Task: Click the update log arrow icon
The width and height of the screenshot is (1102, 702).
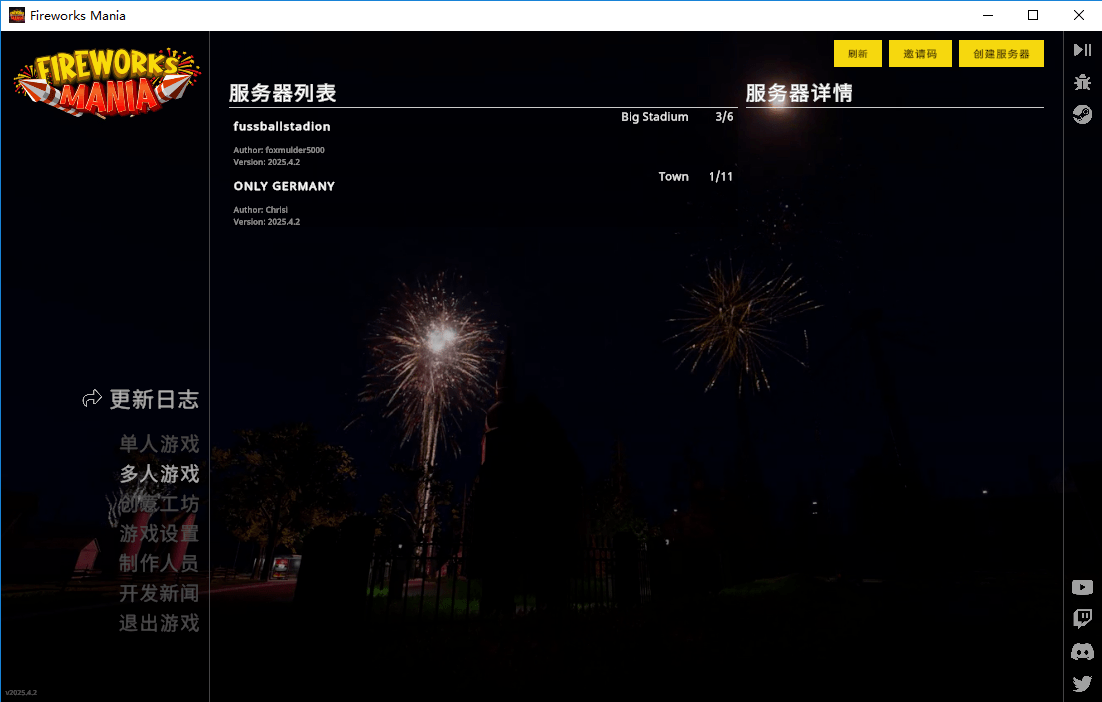Action: coord(92,397)
